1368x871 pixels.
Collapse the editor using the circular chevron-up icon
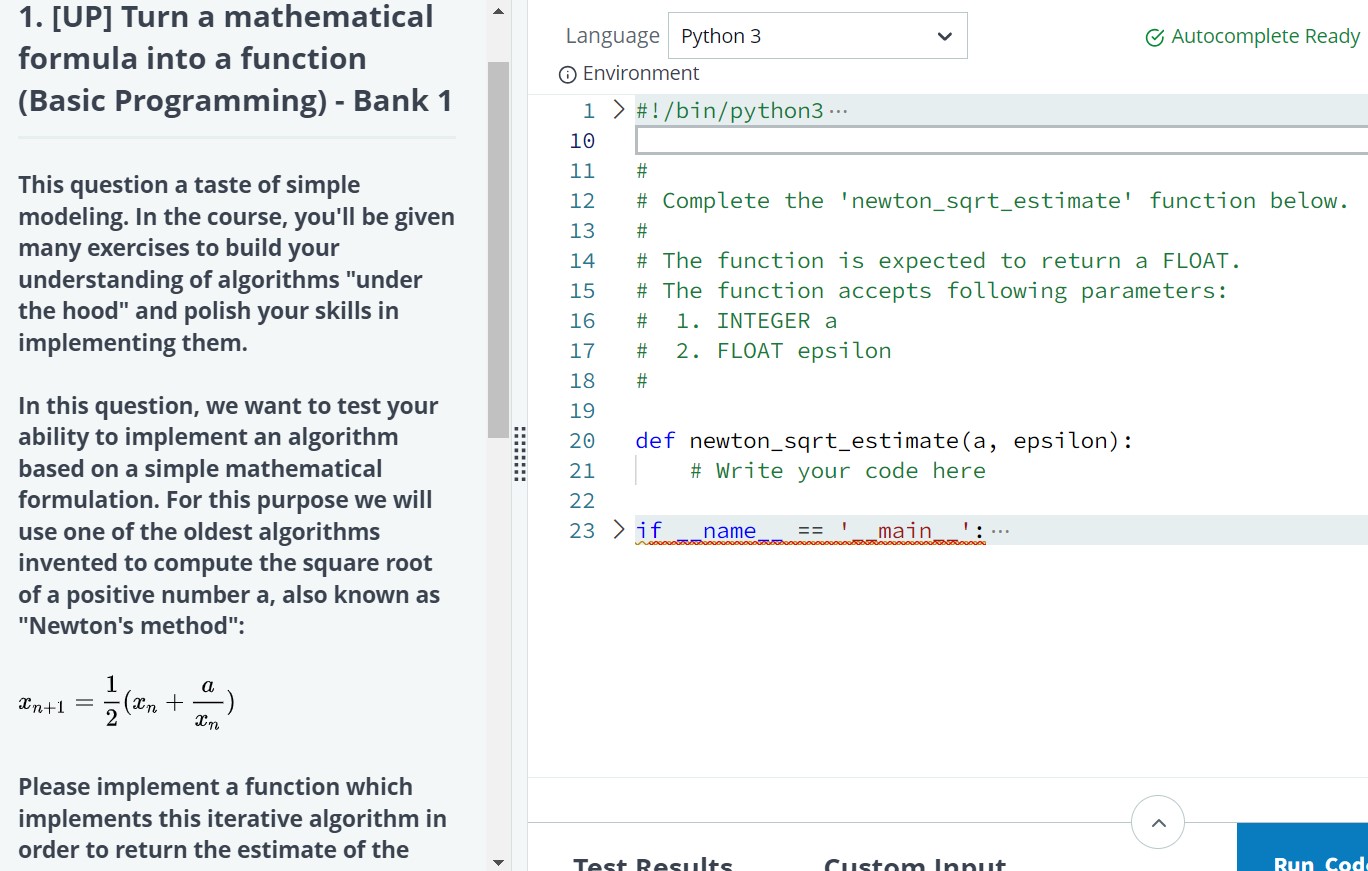(1157, 822)
